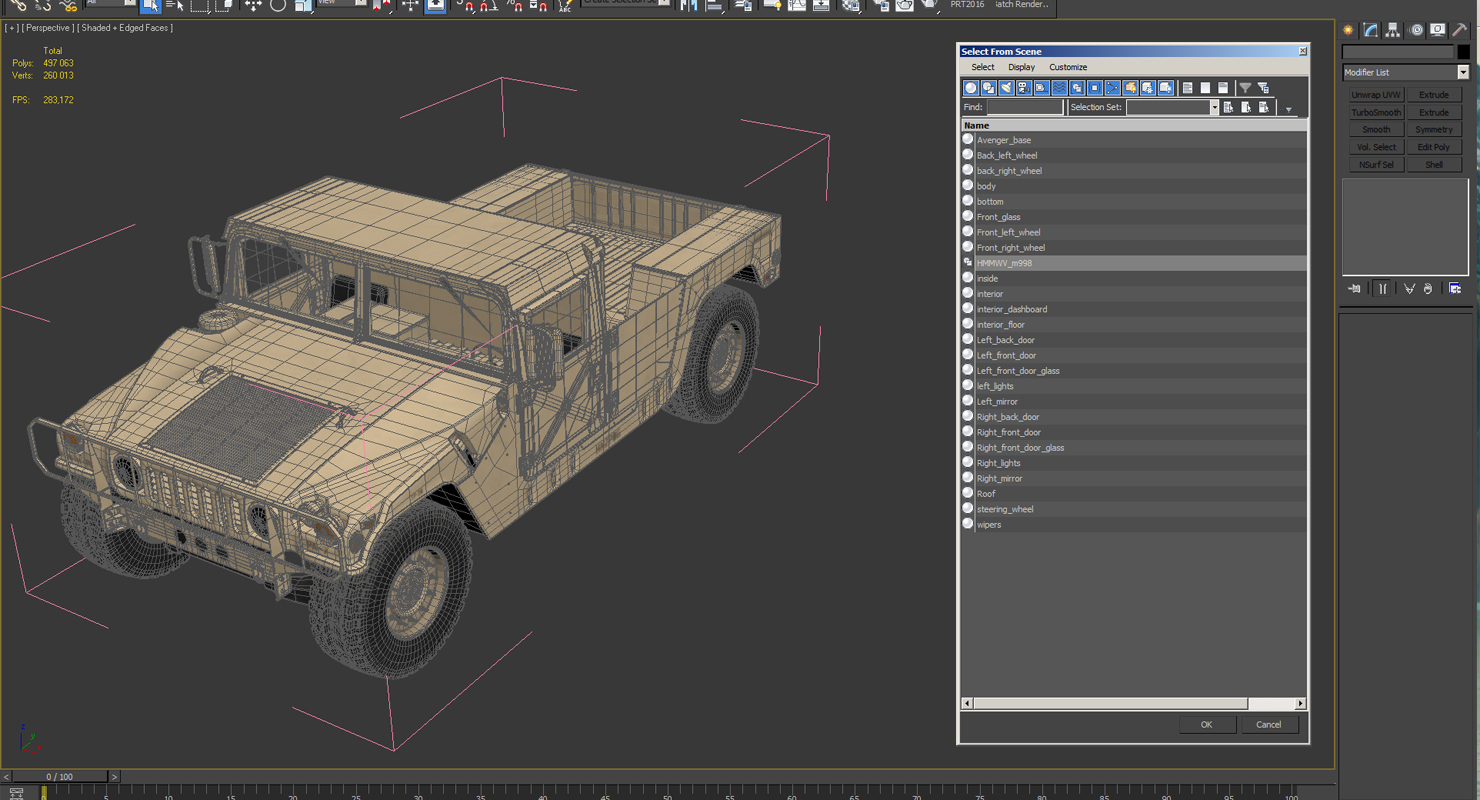Click the Symmetry modifier button
The image size is (1480, 800).
pos(1434,130)
